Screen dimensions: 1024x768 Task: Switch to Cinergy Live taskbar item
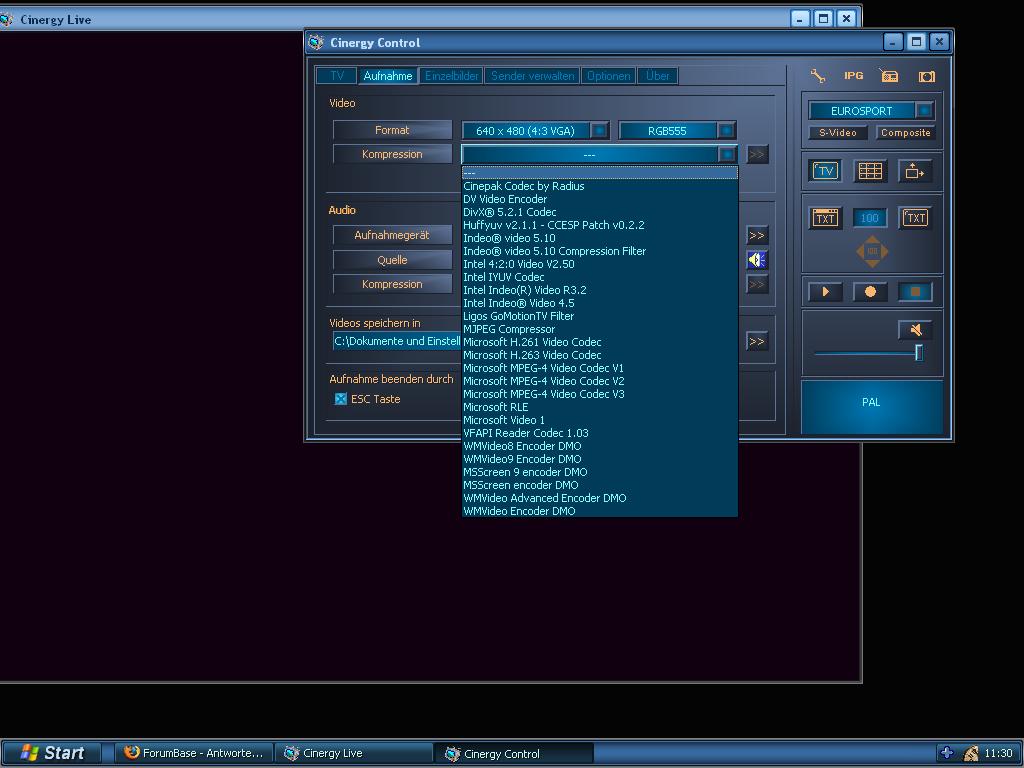point(353,753)
